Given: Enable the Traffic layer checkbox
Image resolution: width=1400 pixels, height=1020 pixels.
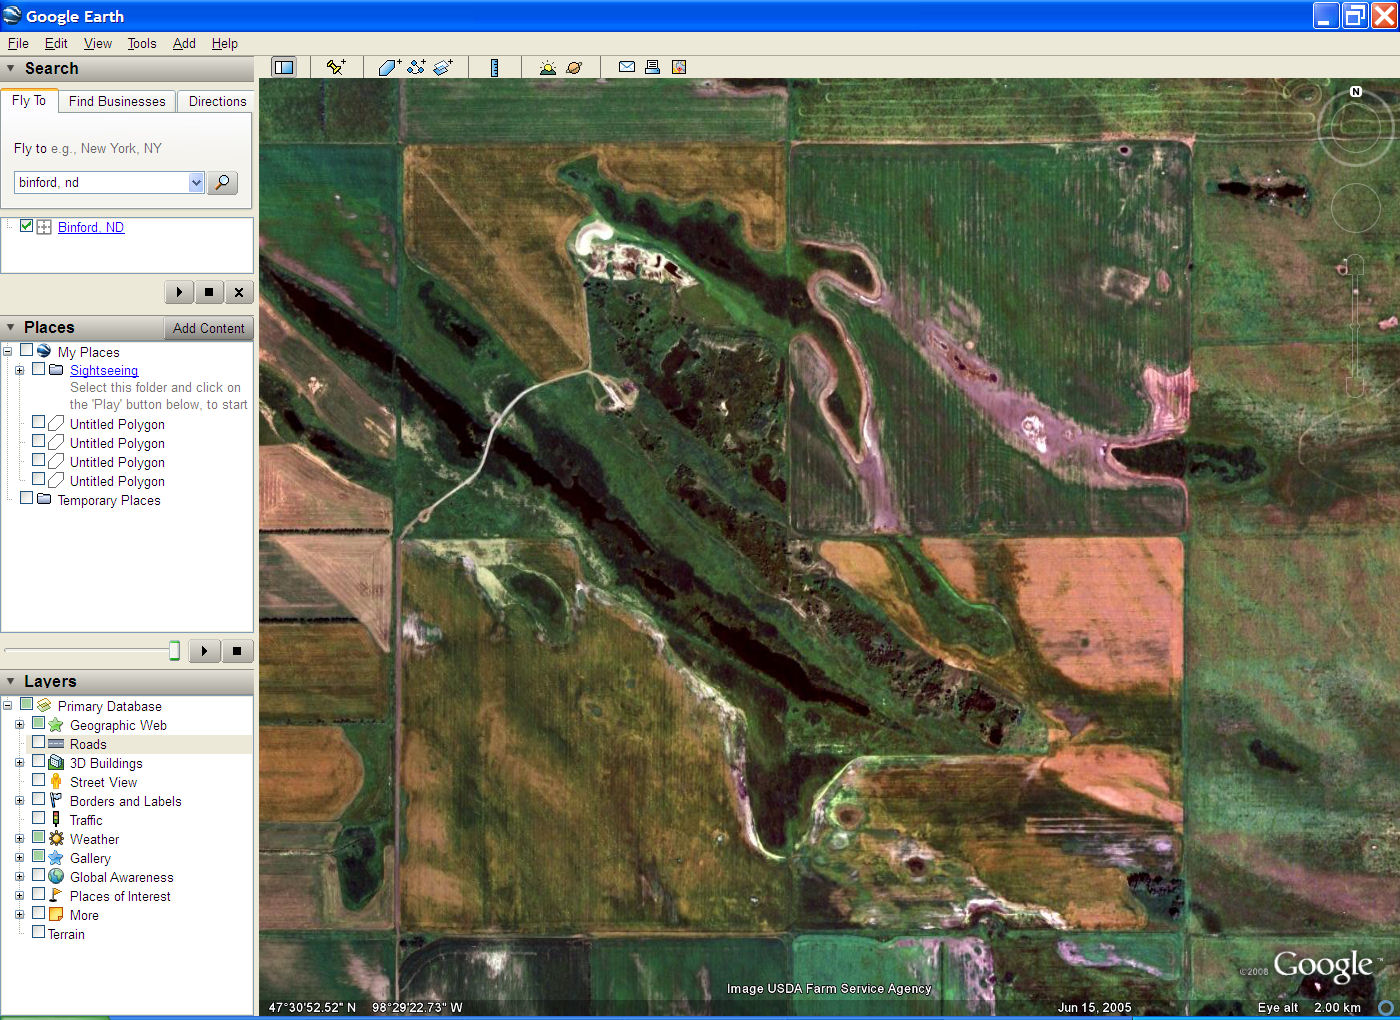Looking at the screenshot, I should [38, 819].
